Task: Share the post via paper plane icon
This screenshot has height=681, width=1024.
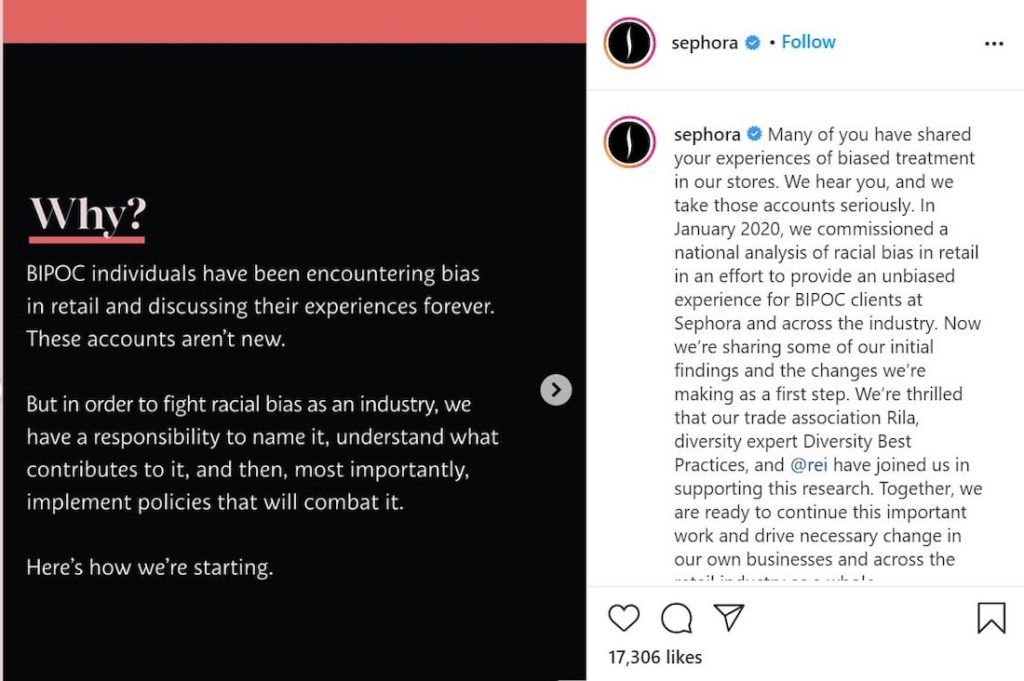Action: pos(729,618)
